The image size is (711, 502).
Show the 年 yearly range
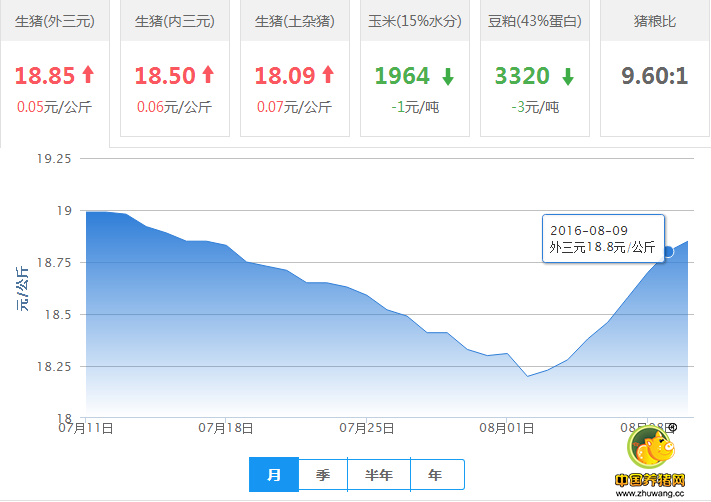click(436, 475)
